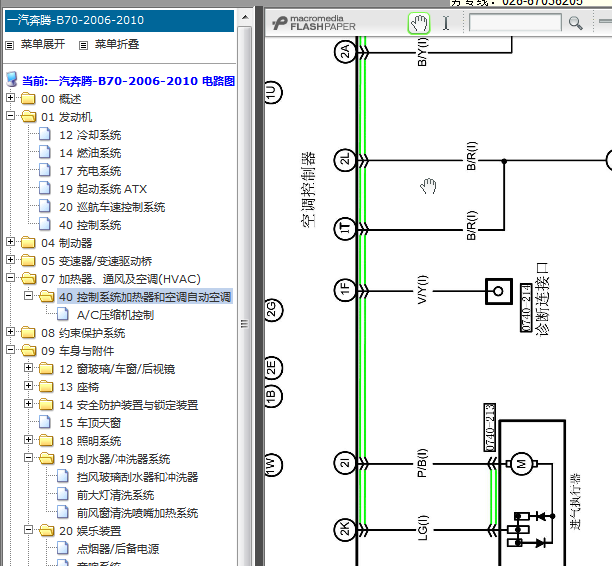Expand the 04 制动器 folder

[11, 242]
